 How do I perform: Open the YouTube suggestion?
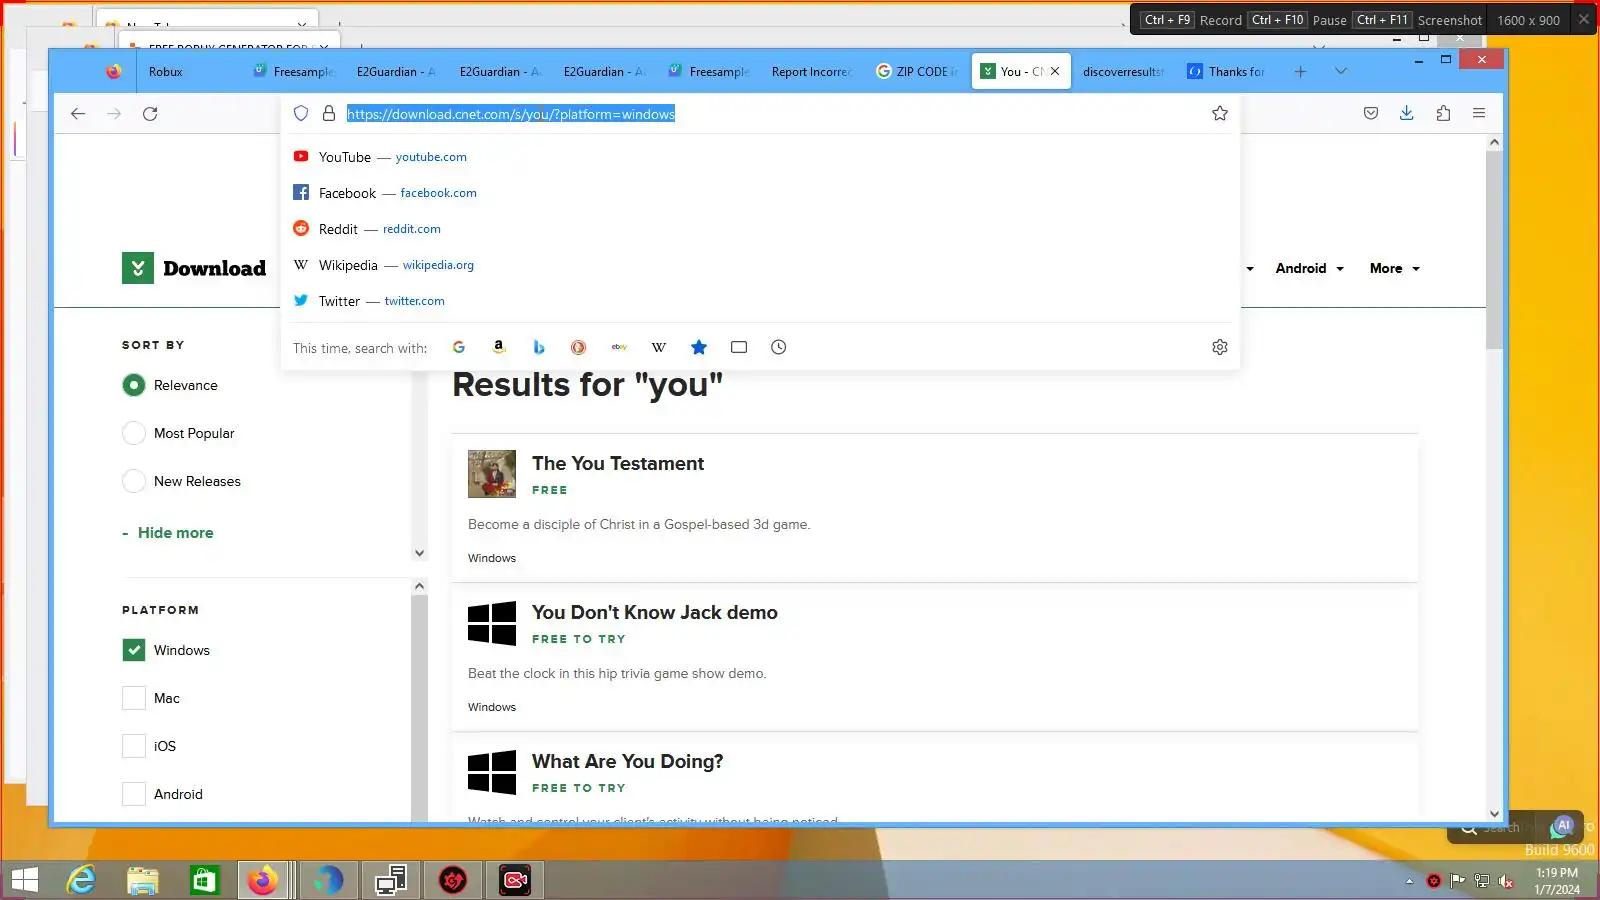point(760,157)
